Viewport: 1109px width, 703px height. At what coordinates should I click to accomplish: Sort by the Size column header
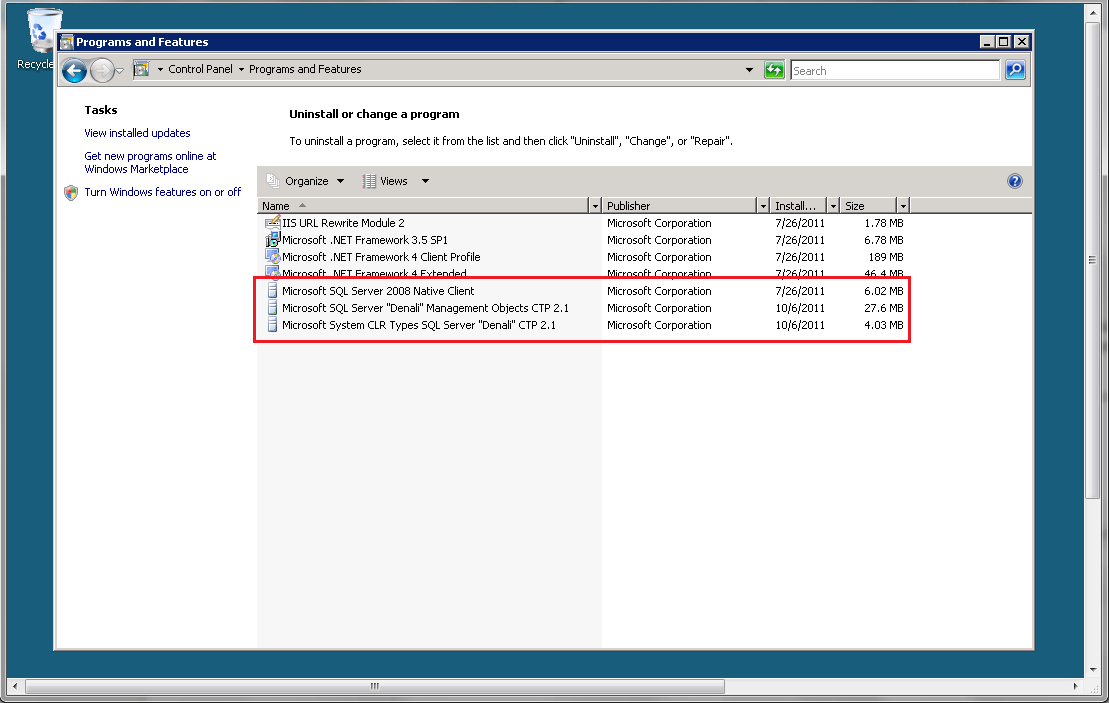point(868,206)
